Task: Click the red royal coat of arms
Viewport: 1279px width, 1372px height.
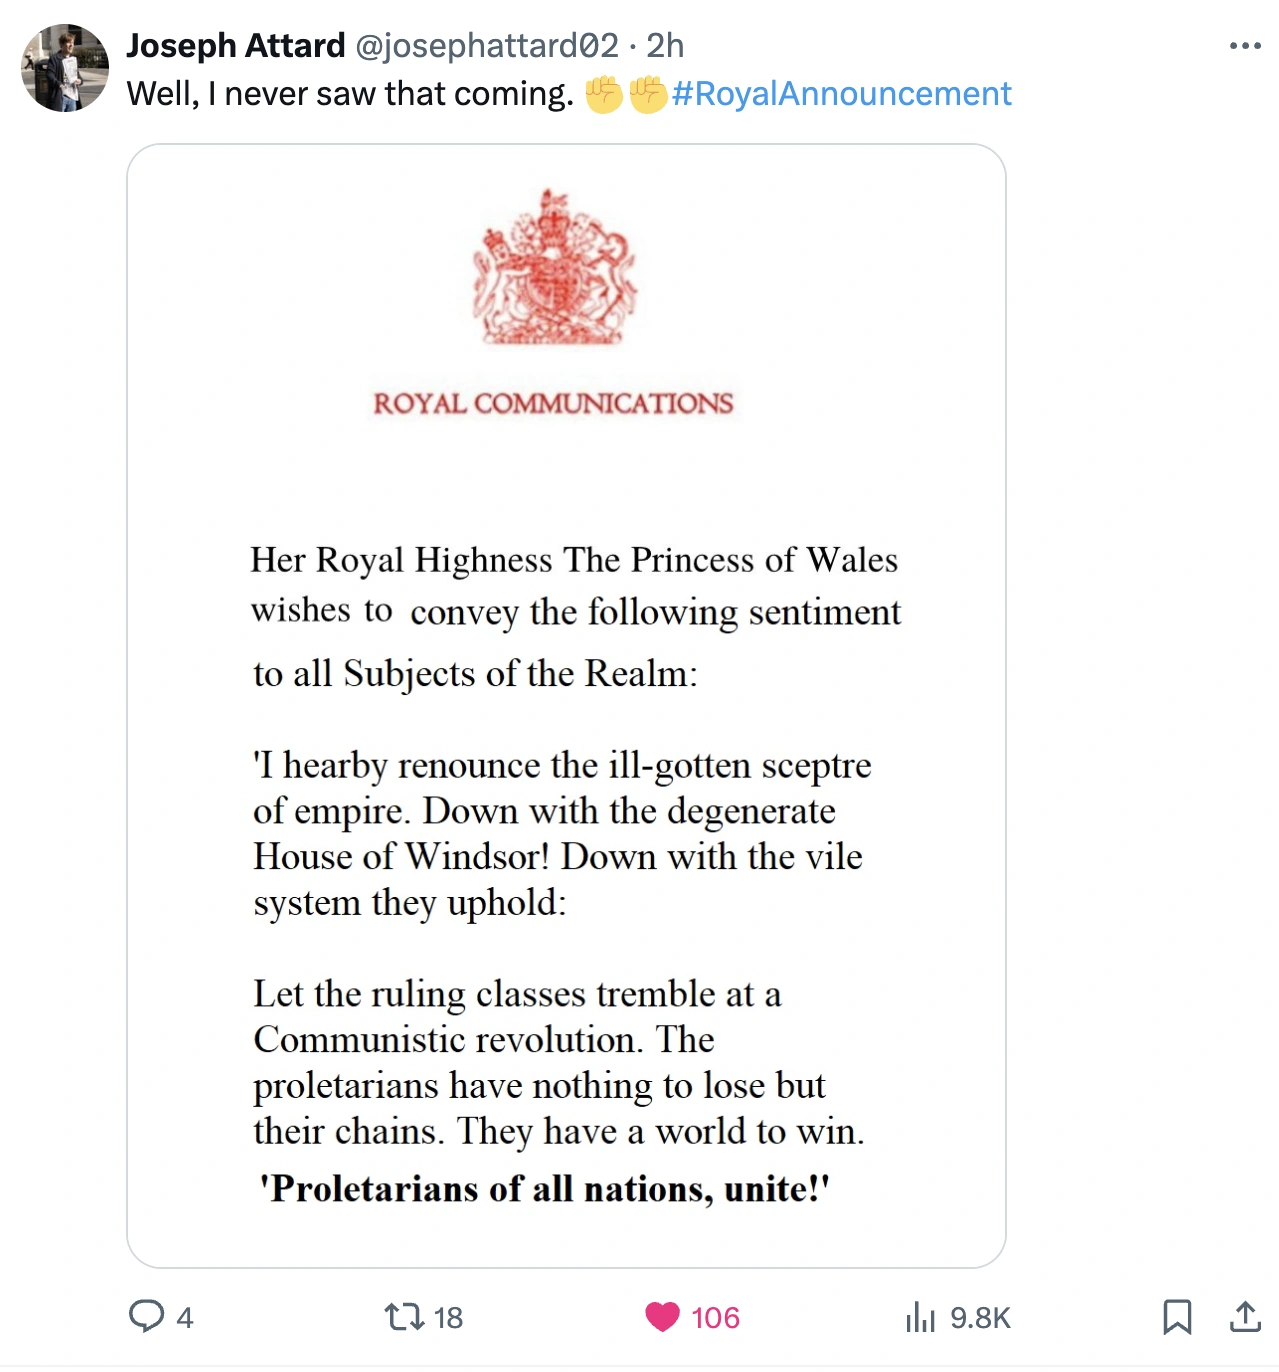Action: click(x=554, y=268)
